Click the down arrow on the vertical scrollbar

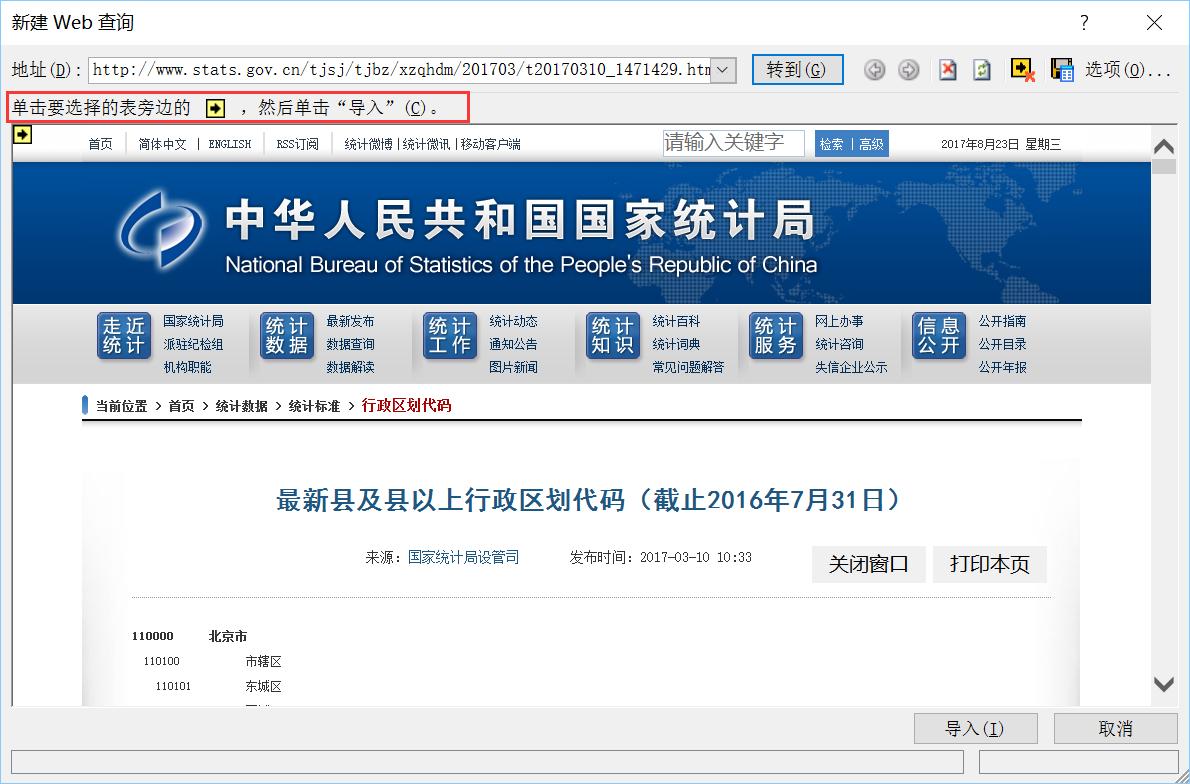click(x=1163, y=685)
